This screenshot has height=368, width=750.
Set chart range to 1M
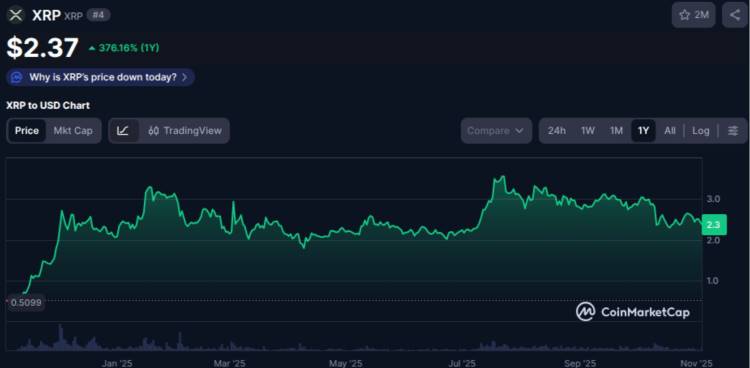point(616,131)
